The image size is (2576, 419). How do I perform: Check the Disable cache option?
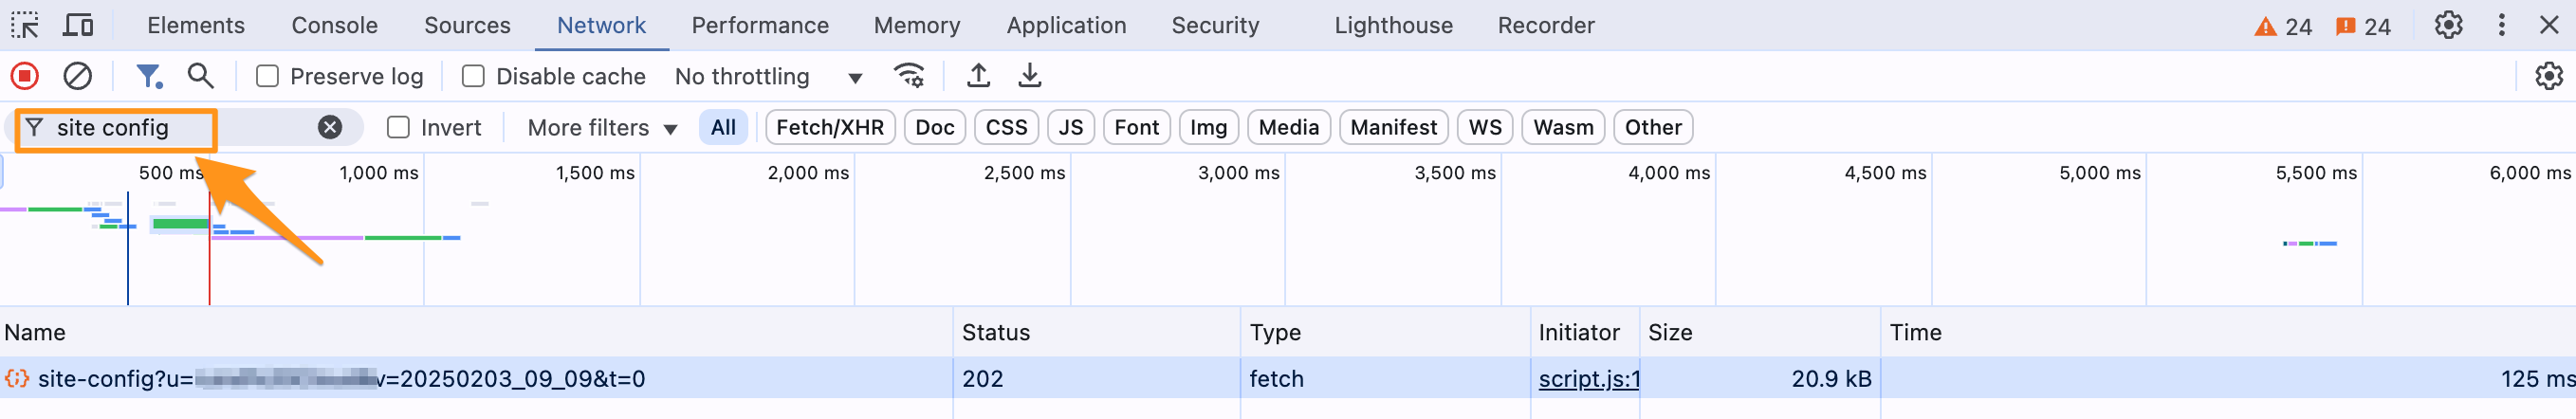473,77
